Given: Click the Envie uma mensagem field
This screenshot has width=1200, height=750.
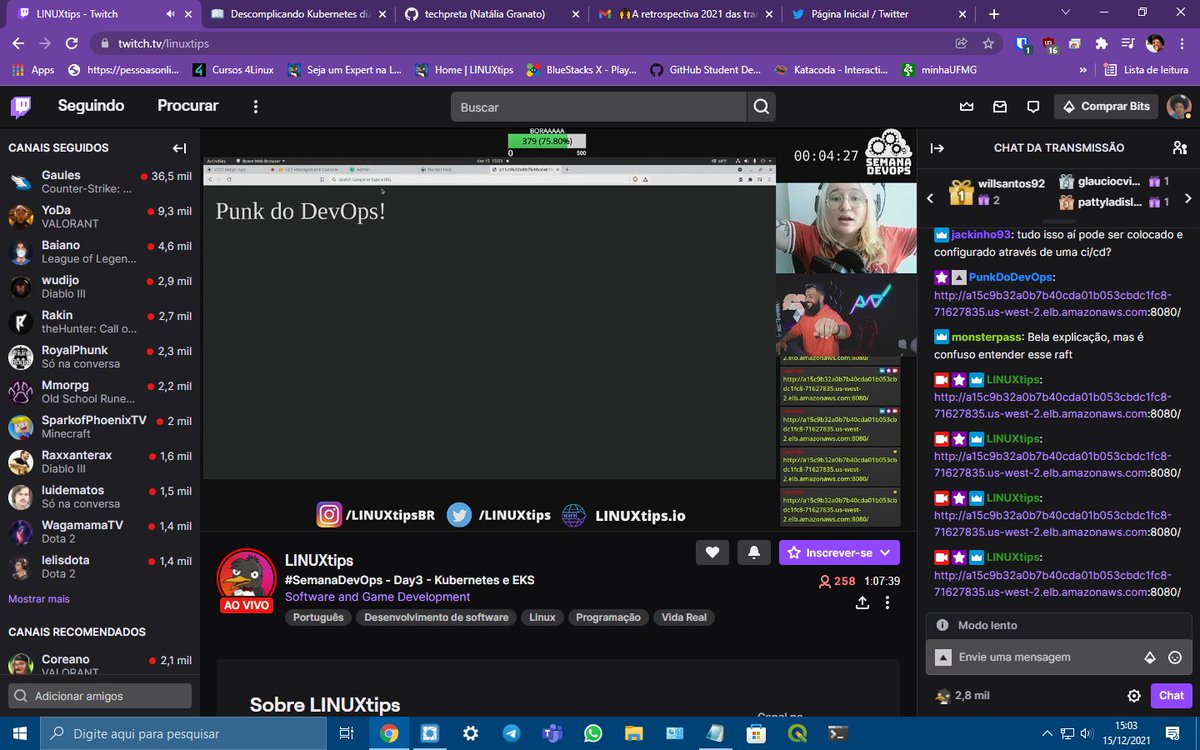Looking at the screenshot, I should (1058, 657).
